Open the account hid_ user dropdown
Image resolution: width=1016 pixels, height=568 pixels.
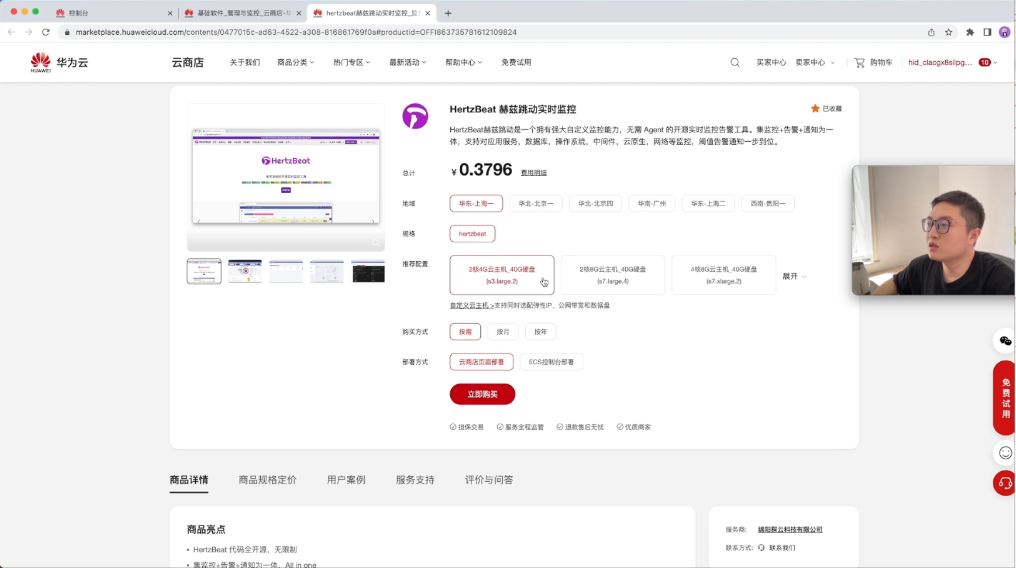[952, 62]
